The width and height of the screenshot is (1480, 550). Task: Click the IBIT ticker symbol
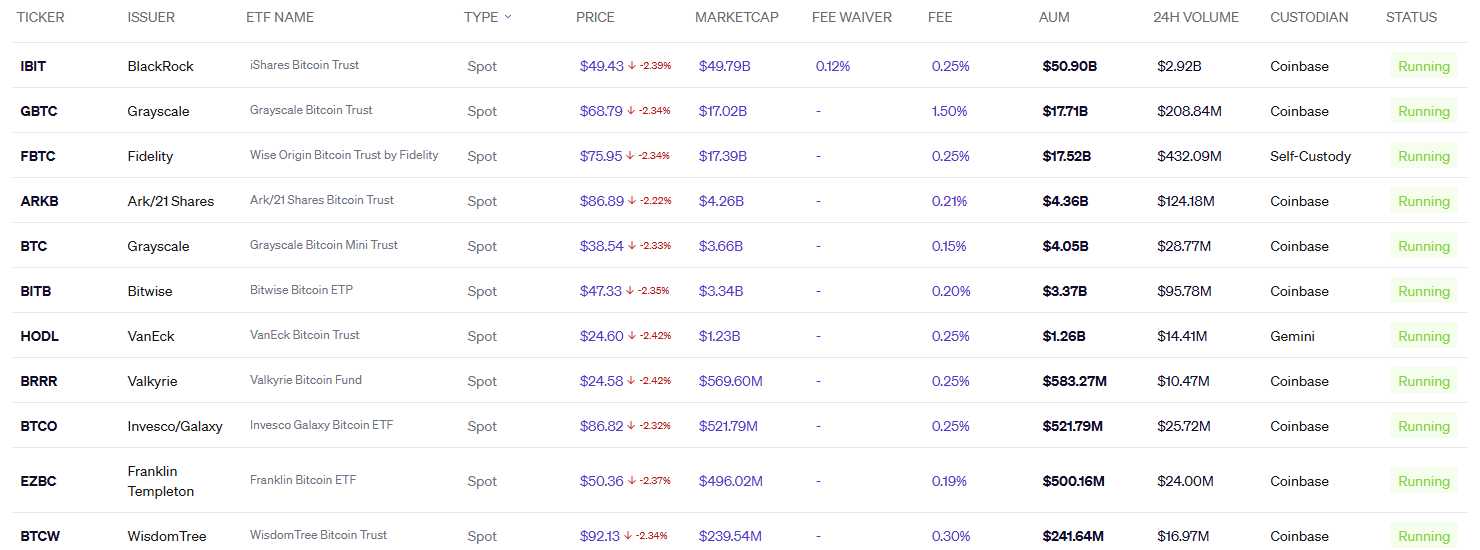coord(33,66)
